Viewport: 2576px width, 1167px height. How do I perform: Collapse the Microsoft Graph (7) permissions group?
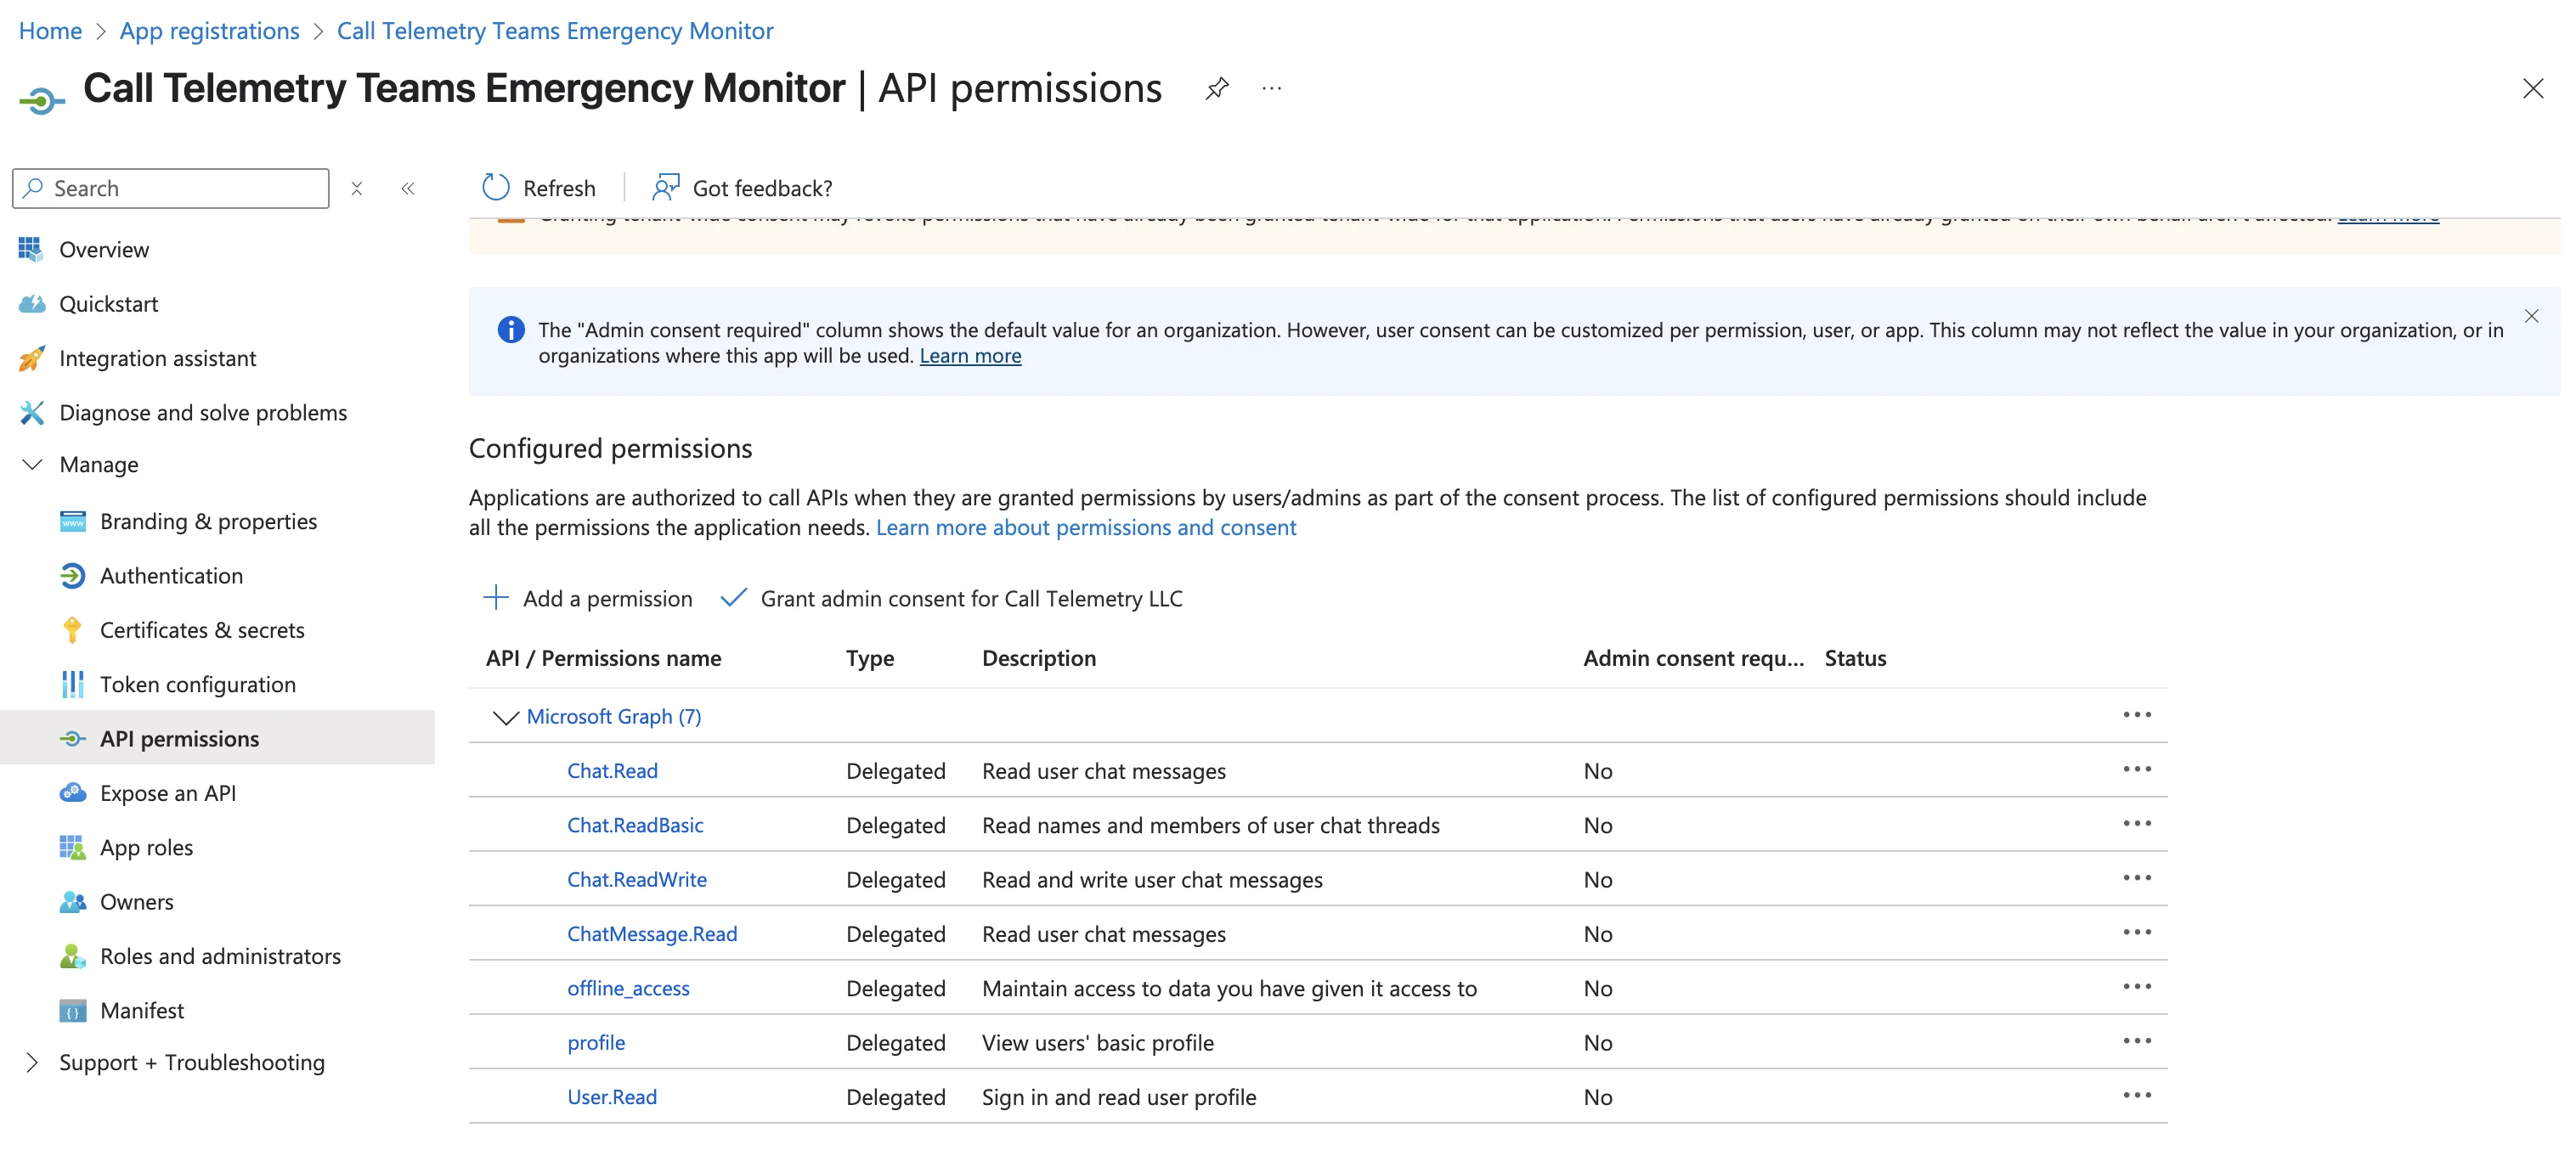pyautogui.click(x=506, y=717)
